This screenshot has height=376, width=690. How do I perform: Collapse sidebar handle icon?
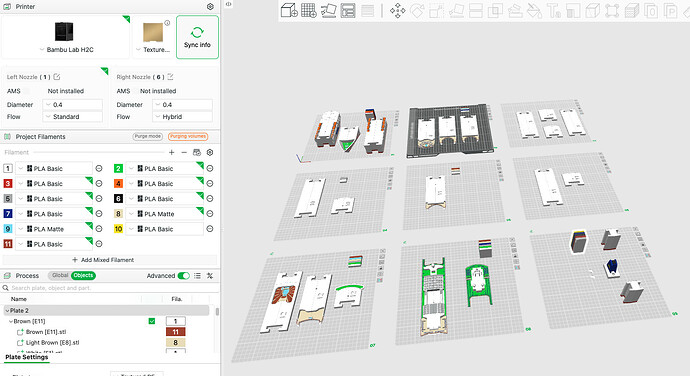[228, 4]
